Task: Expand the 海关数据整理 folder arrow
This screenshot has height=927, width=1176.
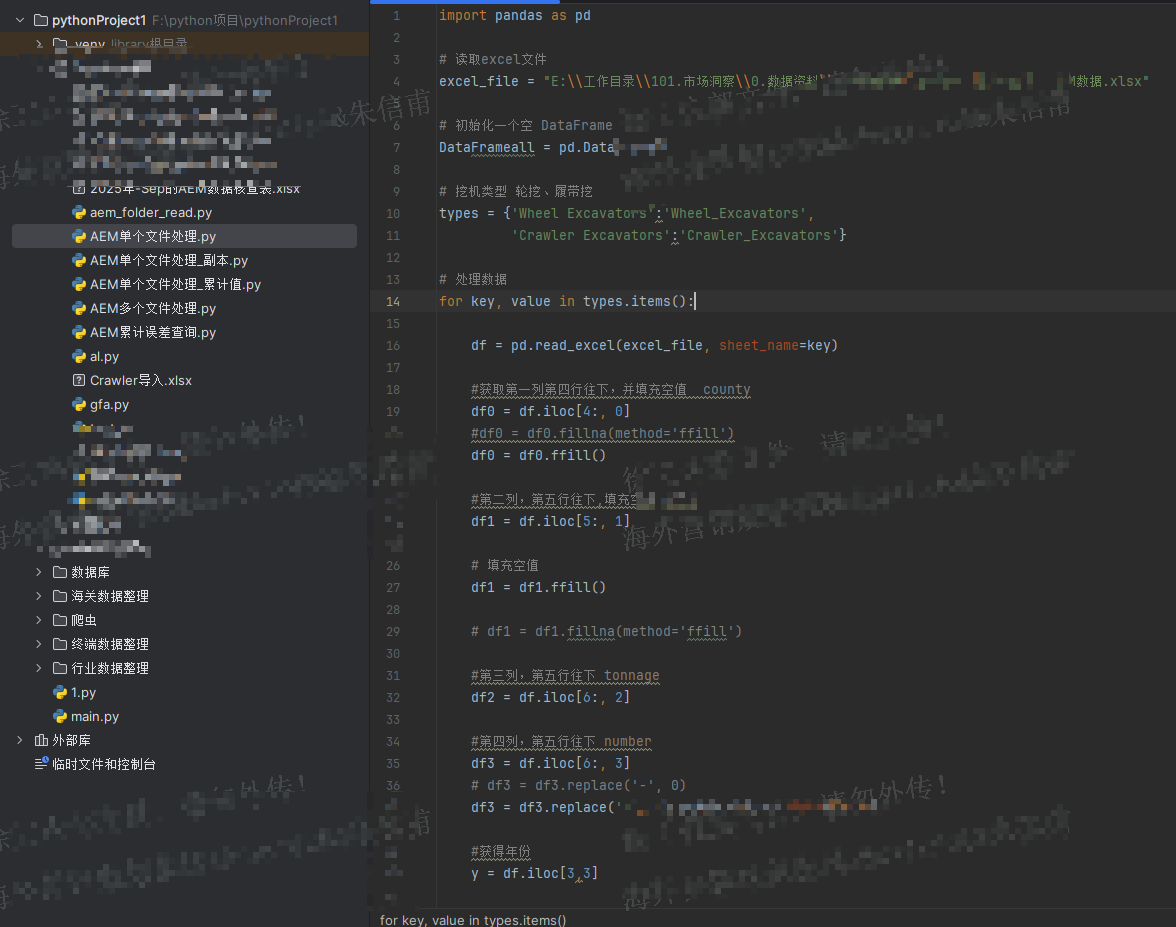Action: (38, 596)
